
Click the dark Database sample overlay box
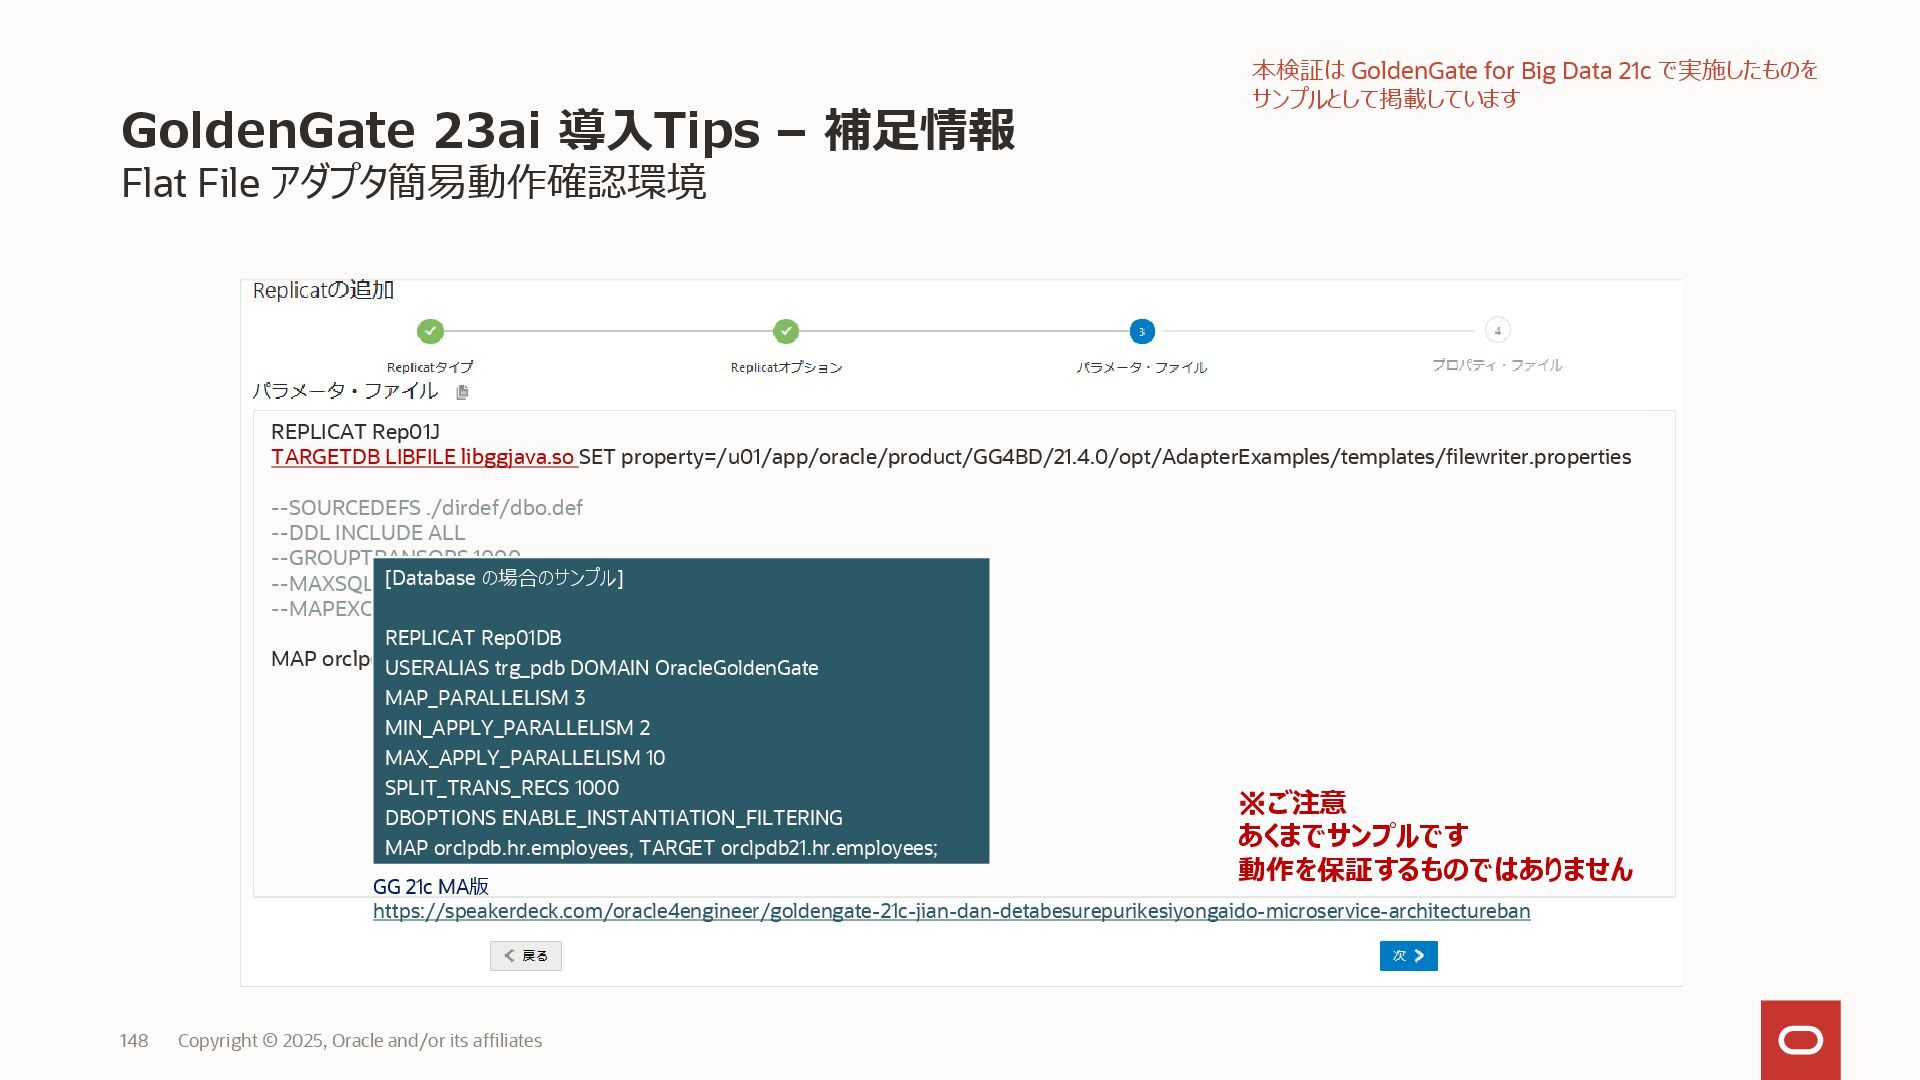pyautogui.click(x=680, y=710)
